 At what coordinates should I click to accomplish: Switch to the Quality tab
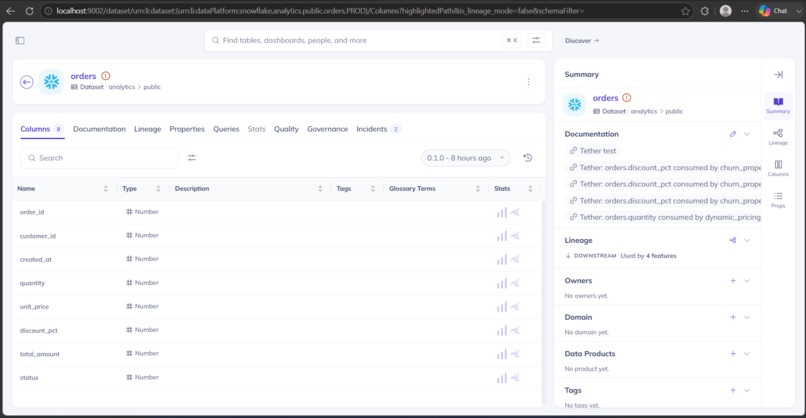click(286, 129)
